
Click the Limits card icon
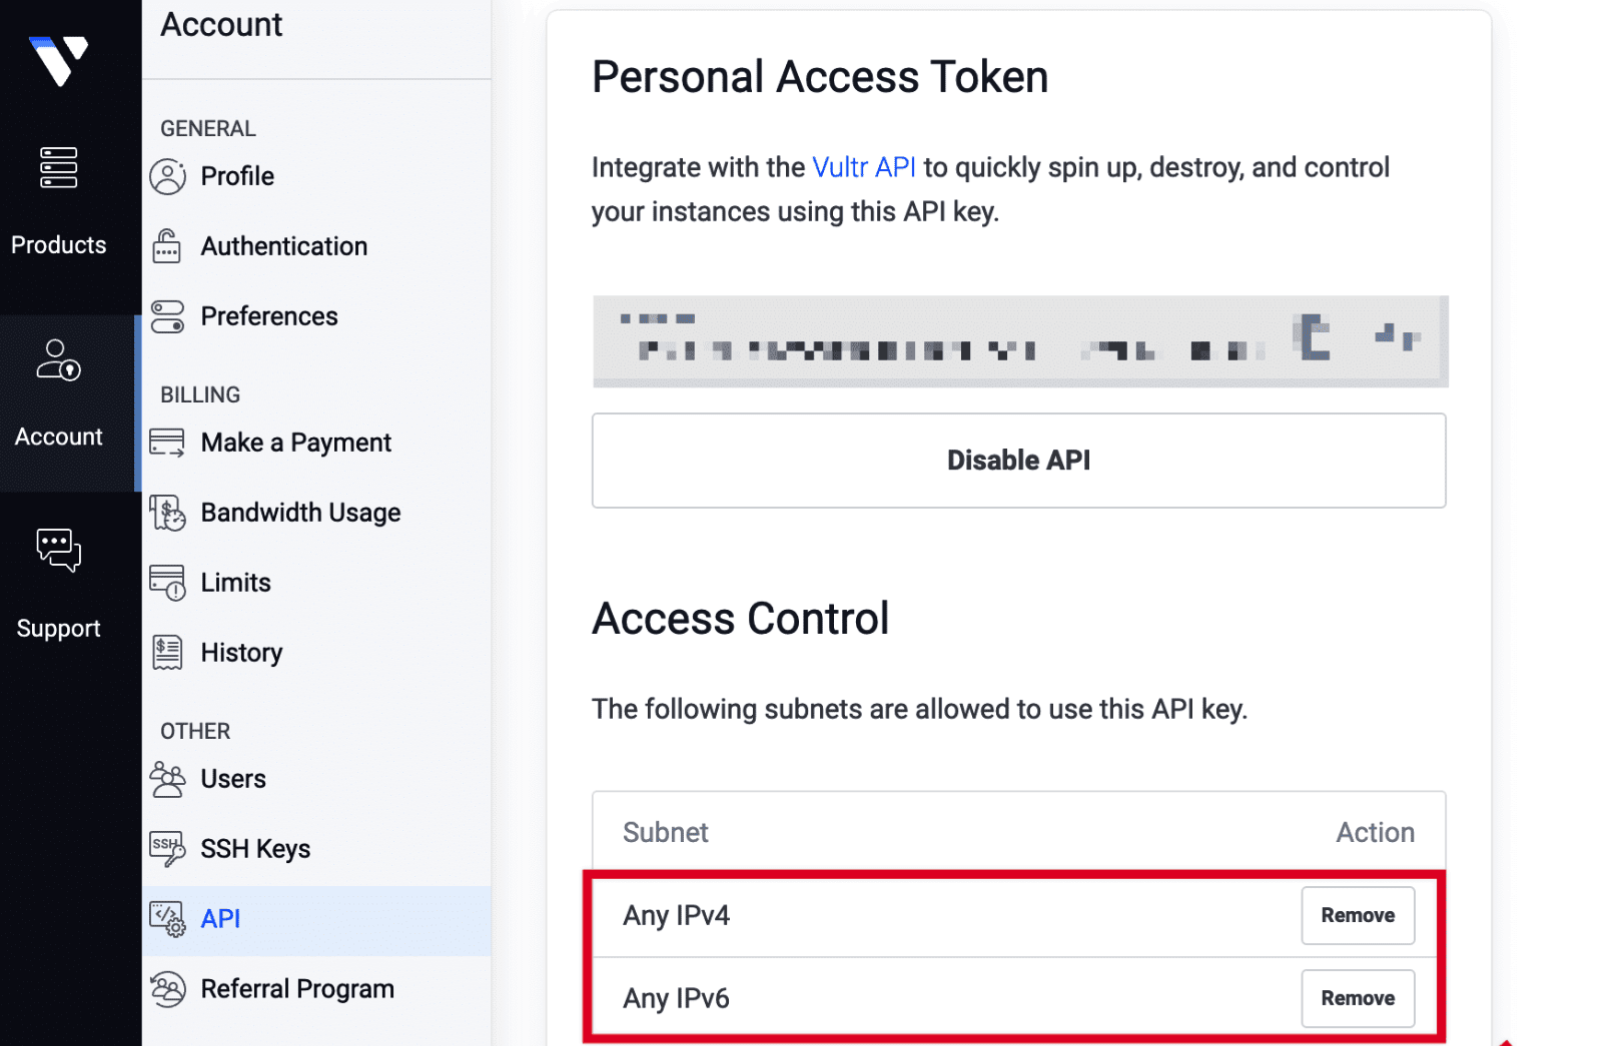pos(168,582)
